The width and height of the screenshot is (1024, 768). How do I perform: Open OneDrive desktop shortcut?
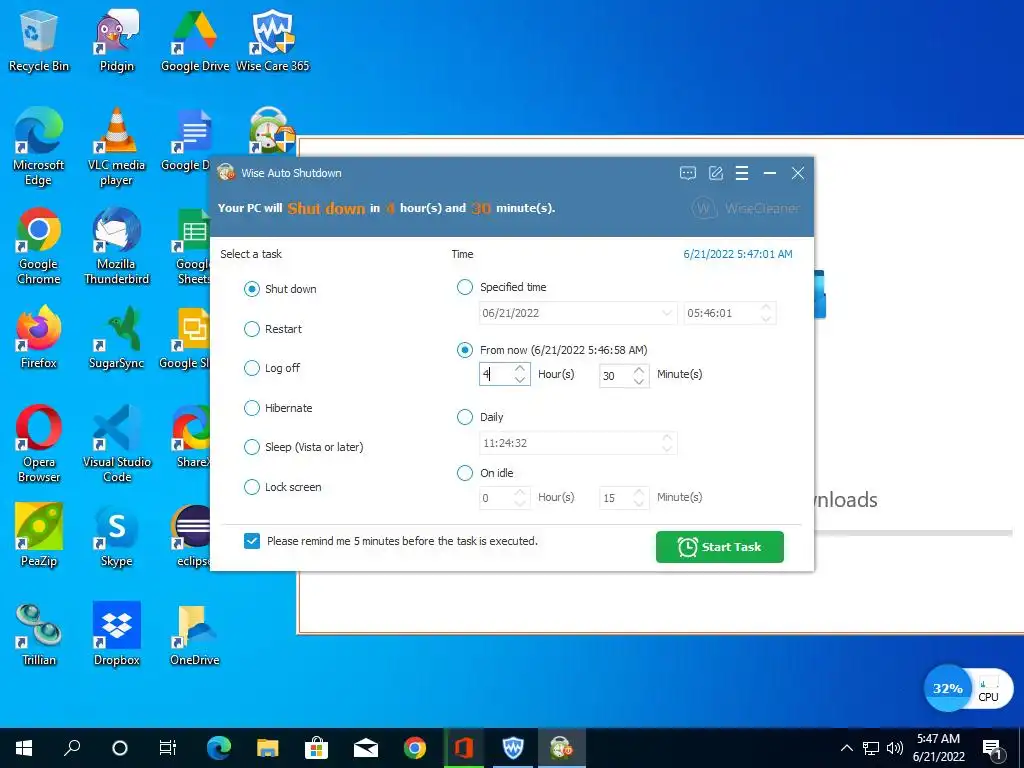(195, 635)
